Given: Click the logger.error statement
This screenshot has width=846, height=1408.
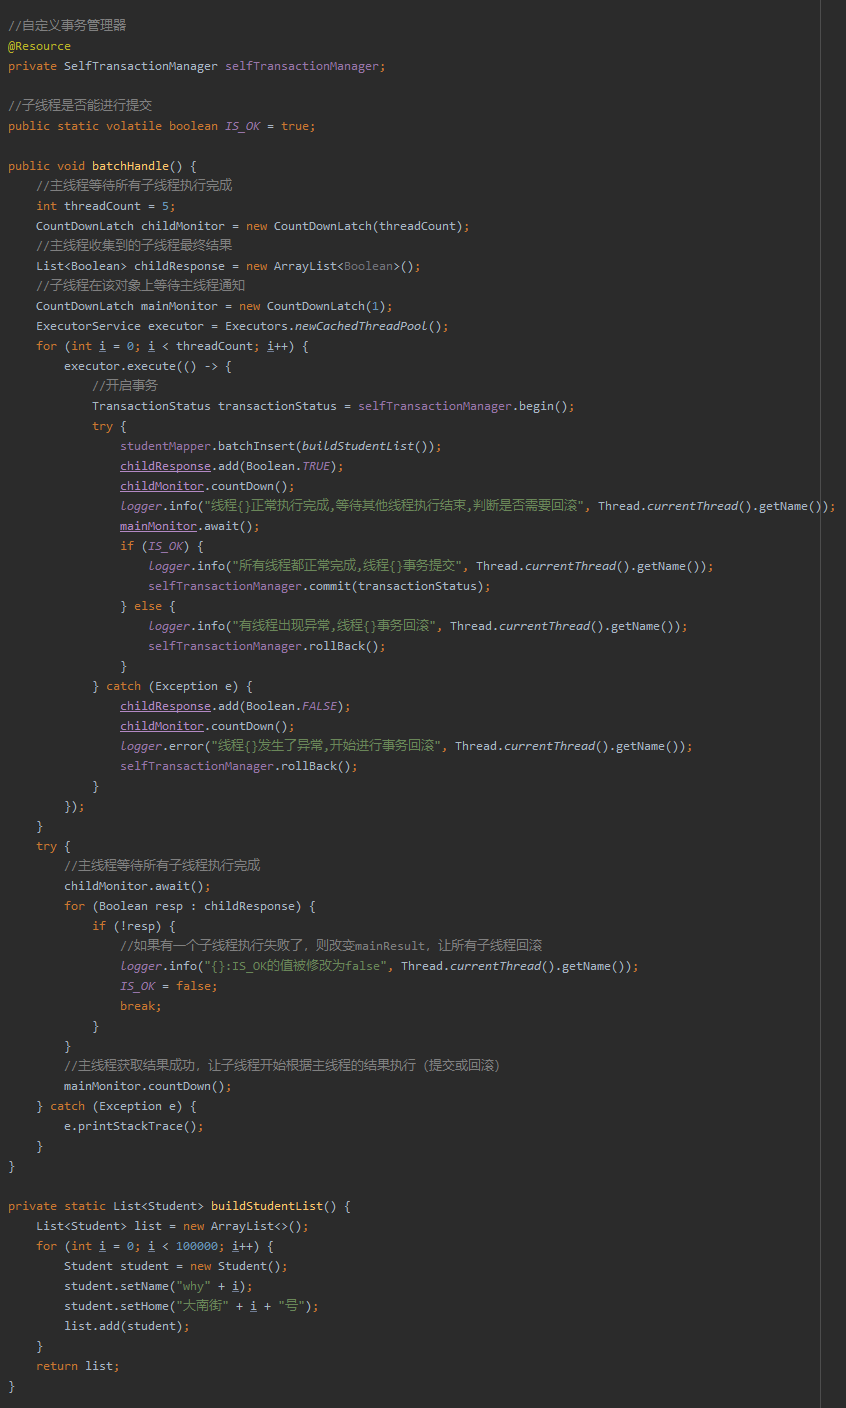Looking at the screenshot, I should pos(172,746).
